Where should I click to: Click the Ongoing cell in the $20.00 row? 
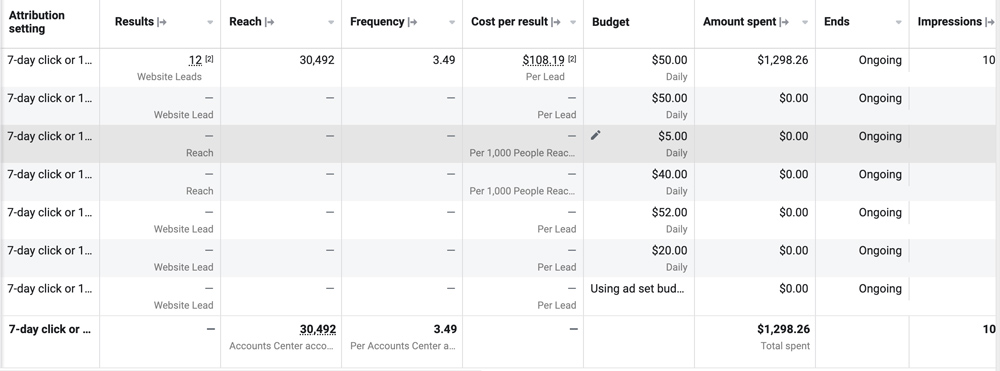click(880, 251)
